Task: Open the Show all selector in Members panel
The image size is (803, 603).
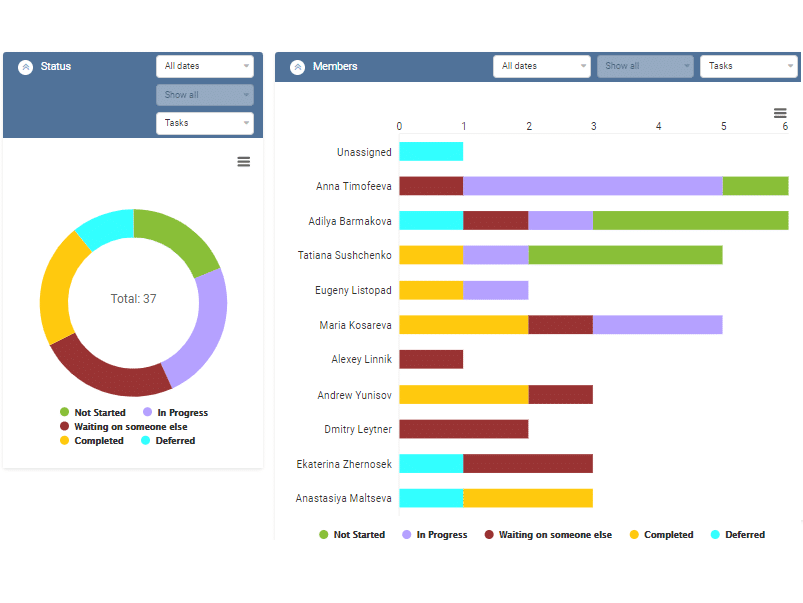Action: coord(644,66)
